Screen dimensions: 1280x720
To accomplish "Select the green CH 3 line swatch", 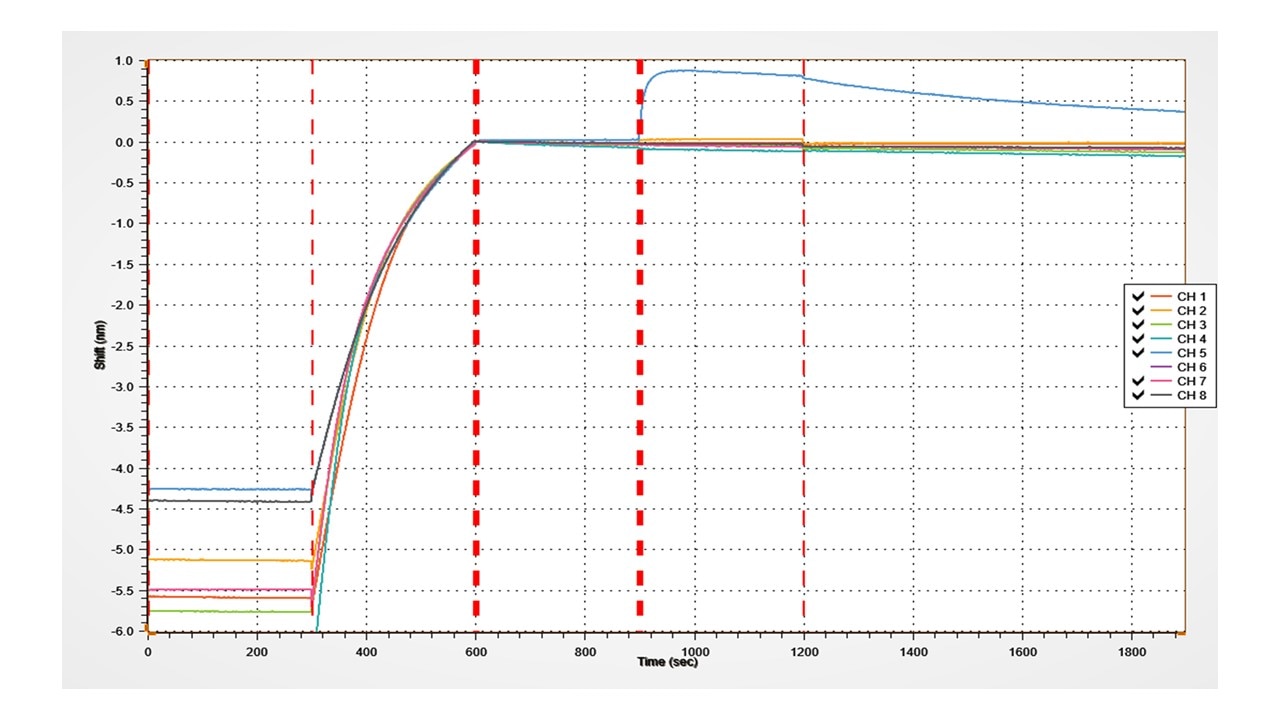I will 1160,325.
